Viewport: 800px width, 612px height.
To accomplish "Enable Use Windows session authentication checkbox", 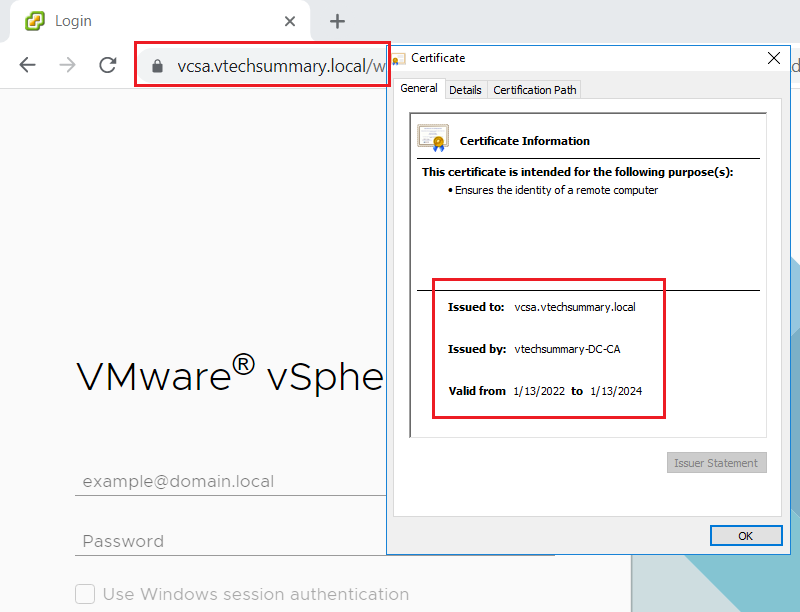I will pyautogui.click(x=86, y=594).
